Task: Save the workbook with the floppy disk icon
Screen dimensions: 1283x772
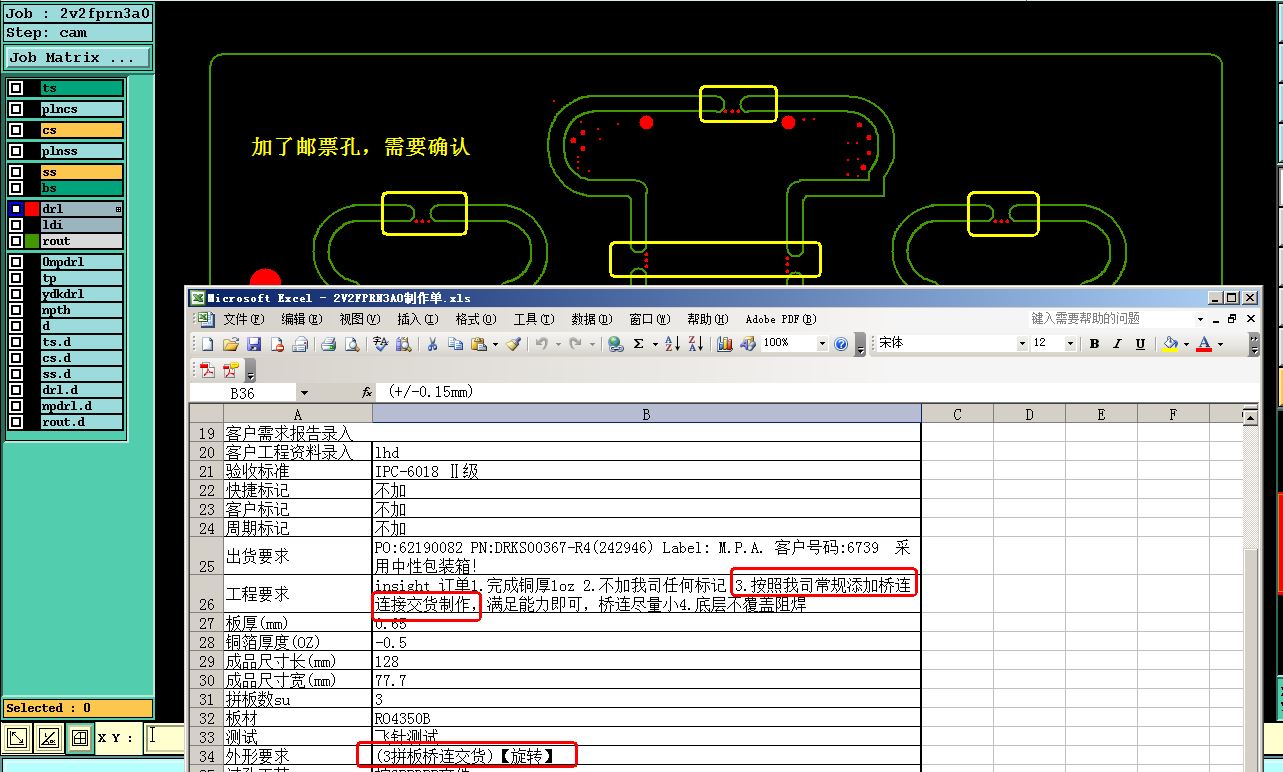Action: 254,344
